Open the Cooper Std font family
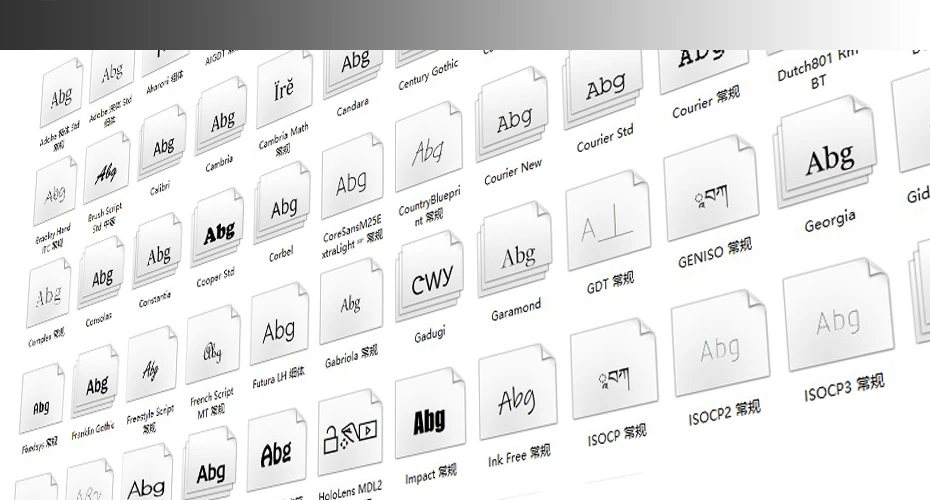The image size is (930, 500). click(x=218, y=230)
